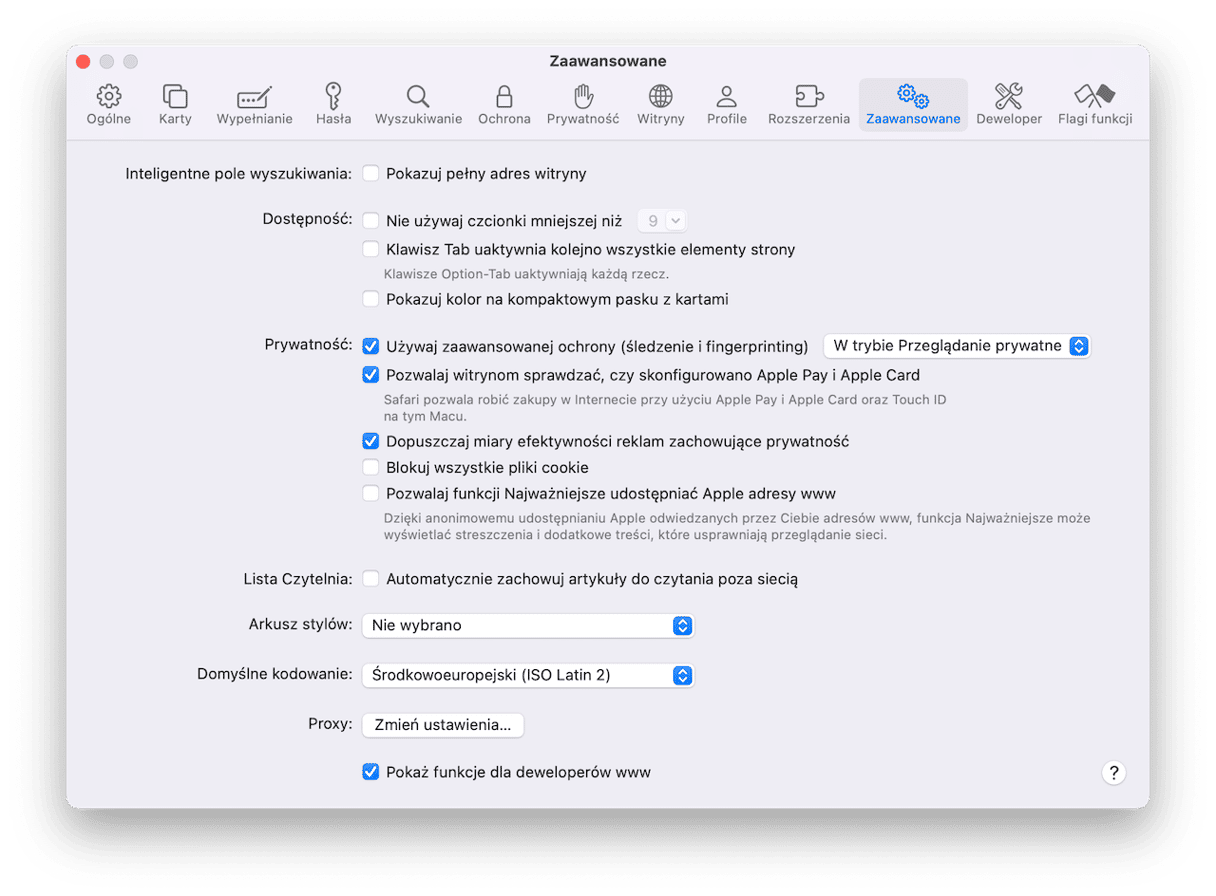The height and width of the screenshot is (896, 1216).
Task: Open the Deweloper tools icon
Action: tap(1009, 96)
